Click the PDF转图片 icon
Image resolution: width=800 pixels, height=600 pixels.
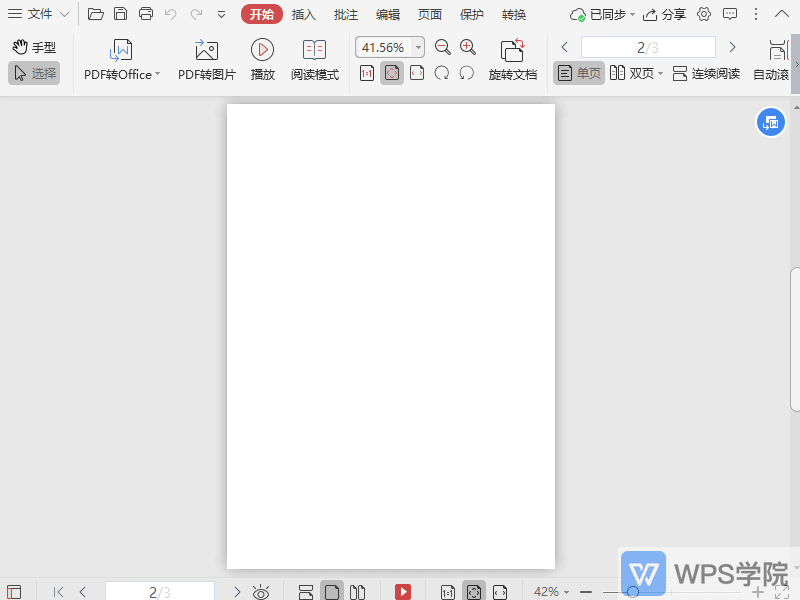[x=206, y=50]
